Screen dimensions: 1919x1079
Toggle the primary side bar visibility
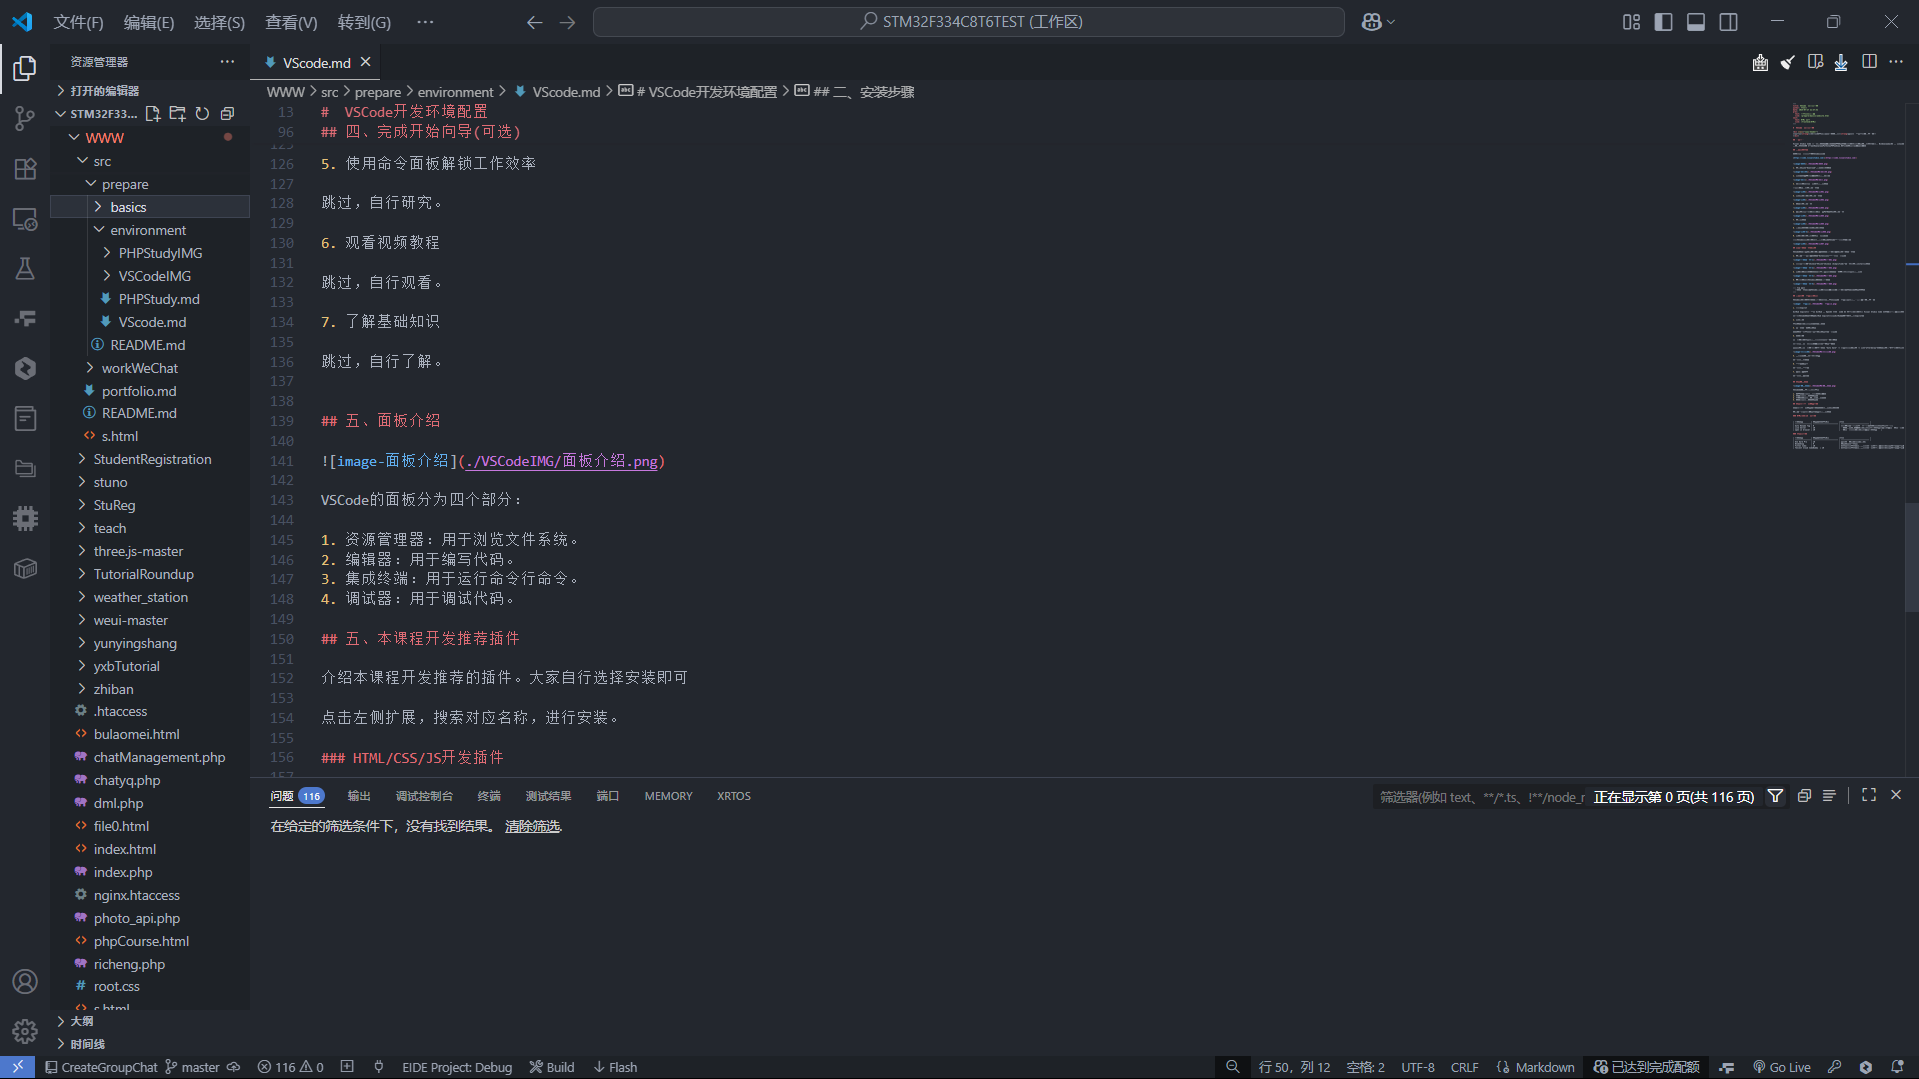pos(1663,22)
